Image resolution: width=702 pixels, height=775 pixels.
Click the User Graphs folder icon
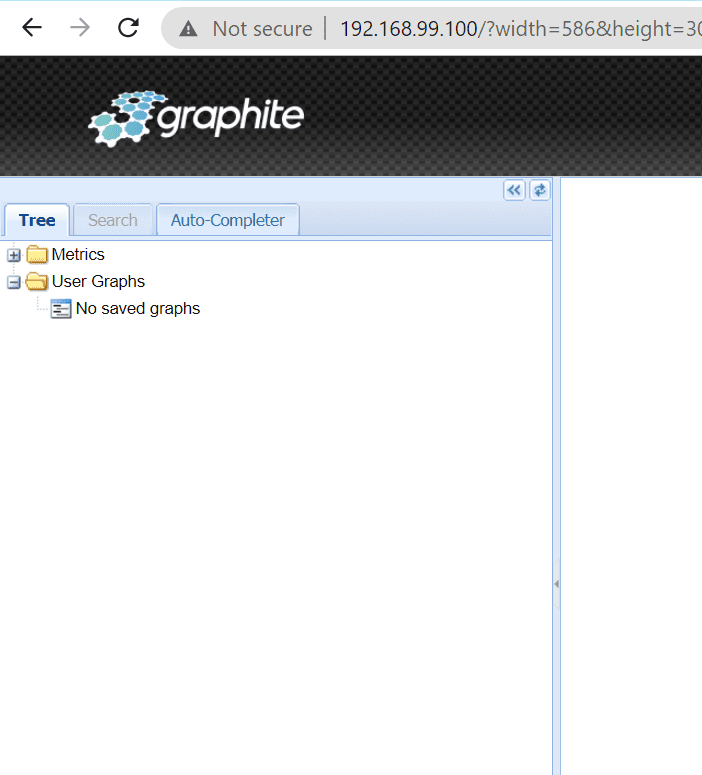(37, 282)
